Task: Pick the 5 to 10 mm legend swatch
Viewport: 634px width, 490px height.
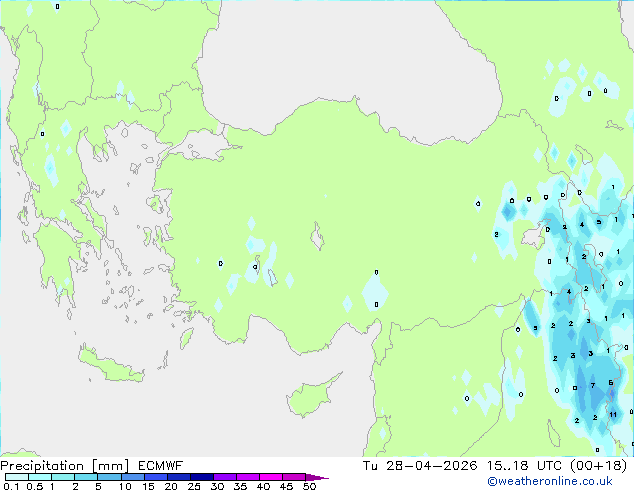Action: coord(109,477)
